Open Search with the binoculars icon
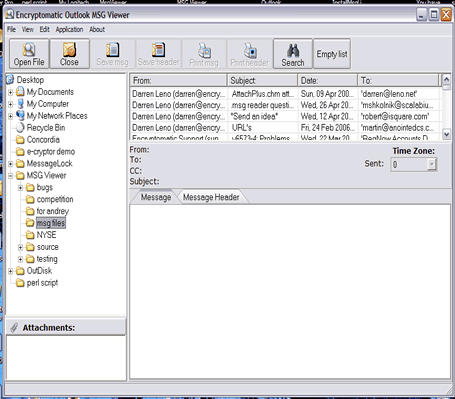The height and width of the screenshot is (399, 455). [x=293, y=54]
